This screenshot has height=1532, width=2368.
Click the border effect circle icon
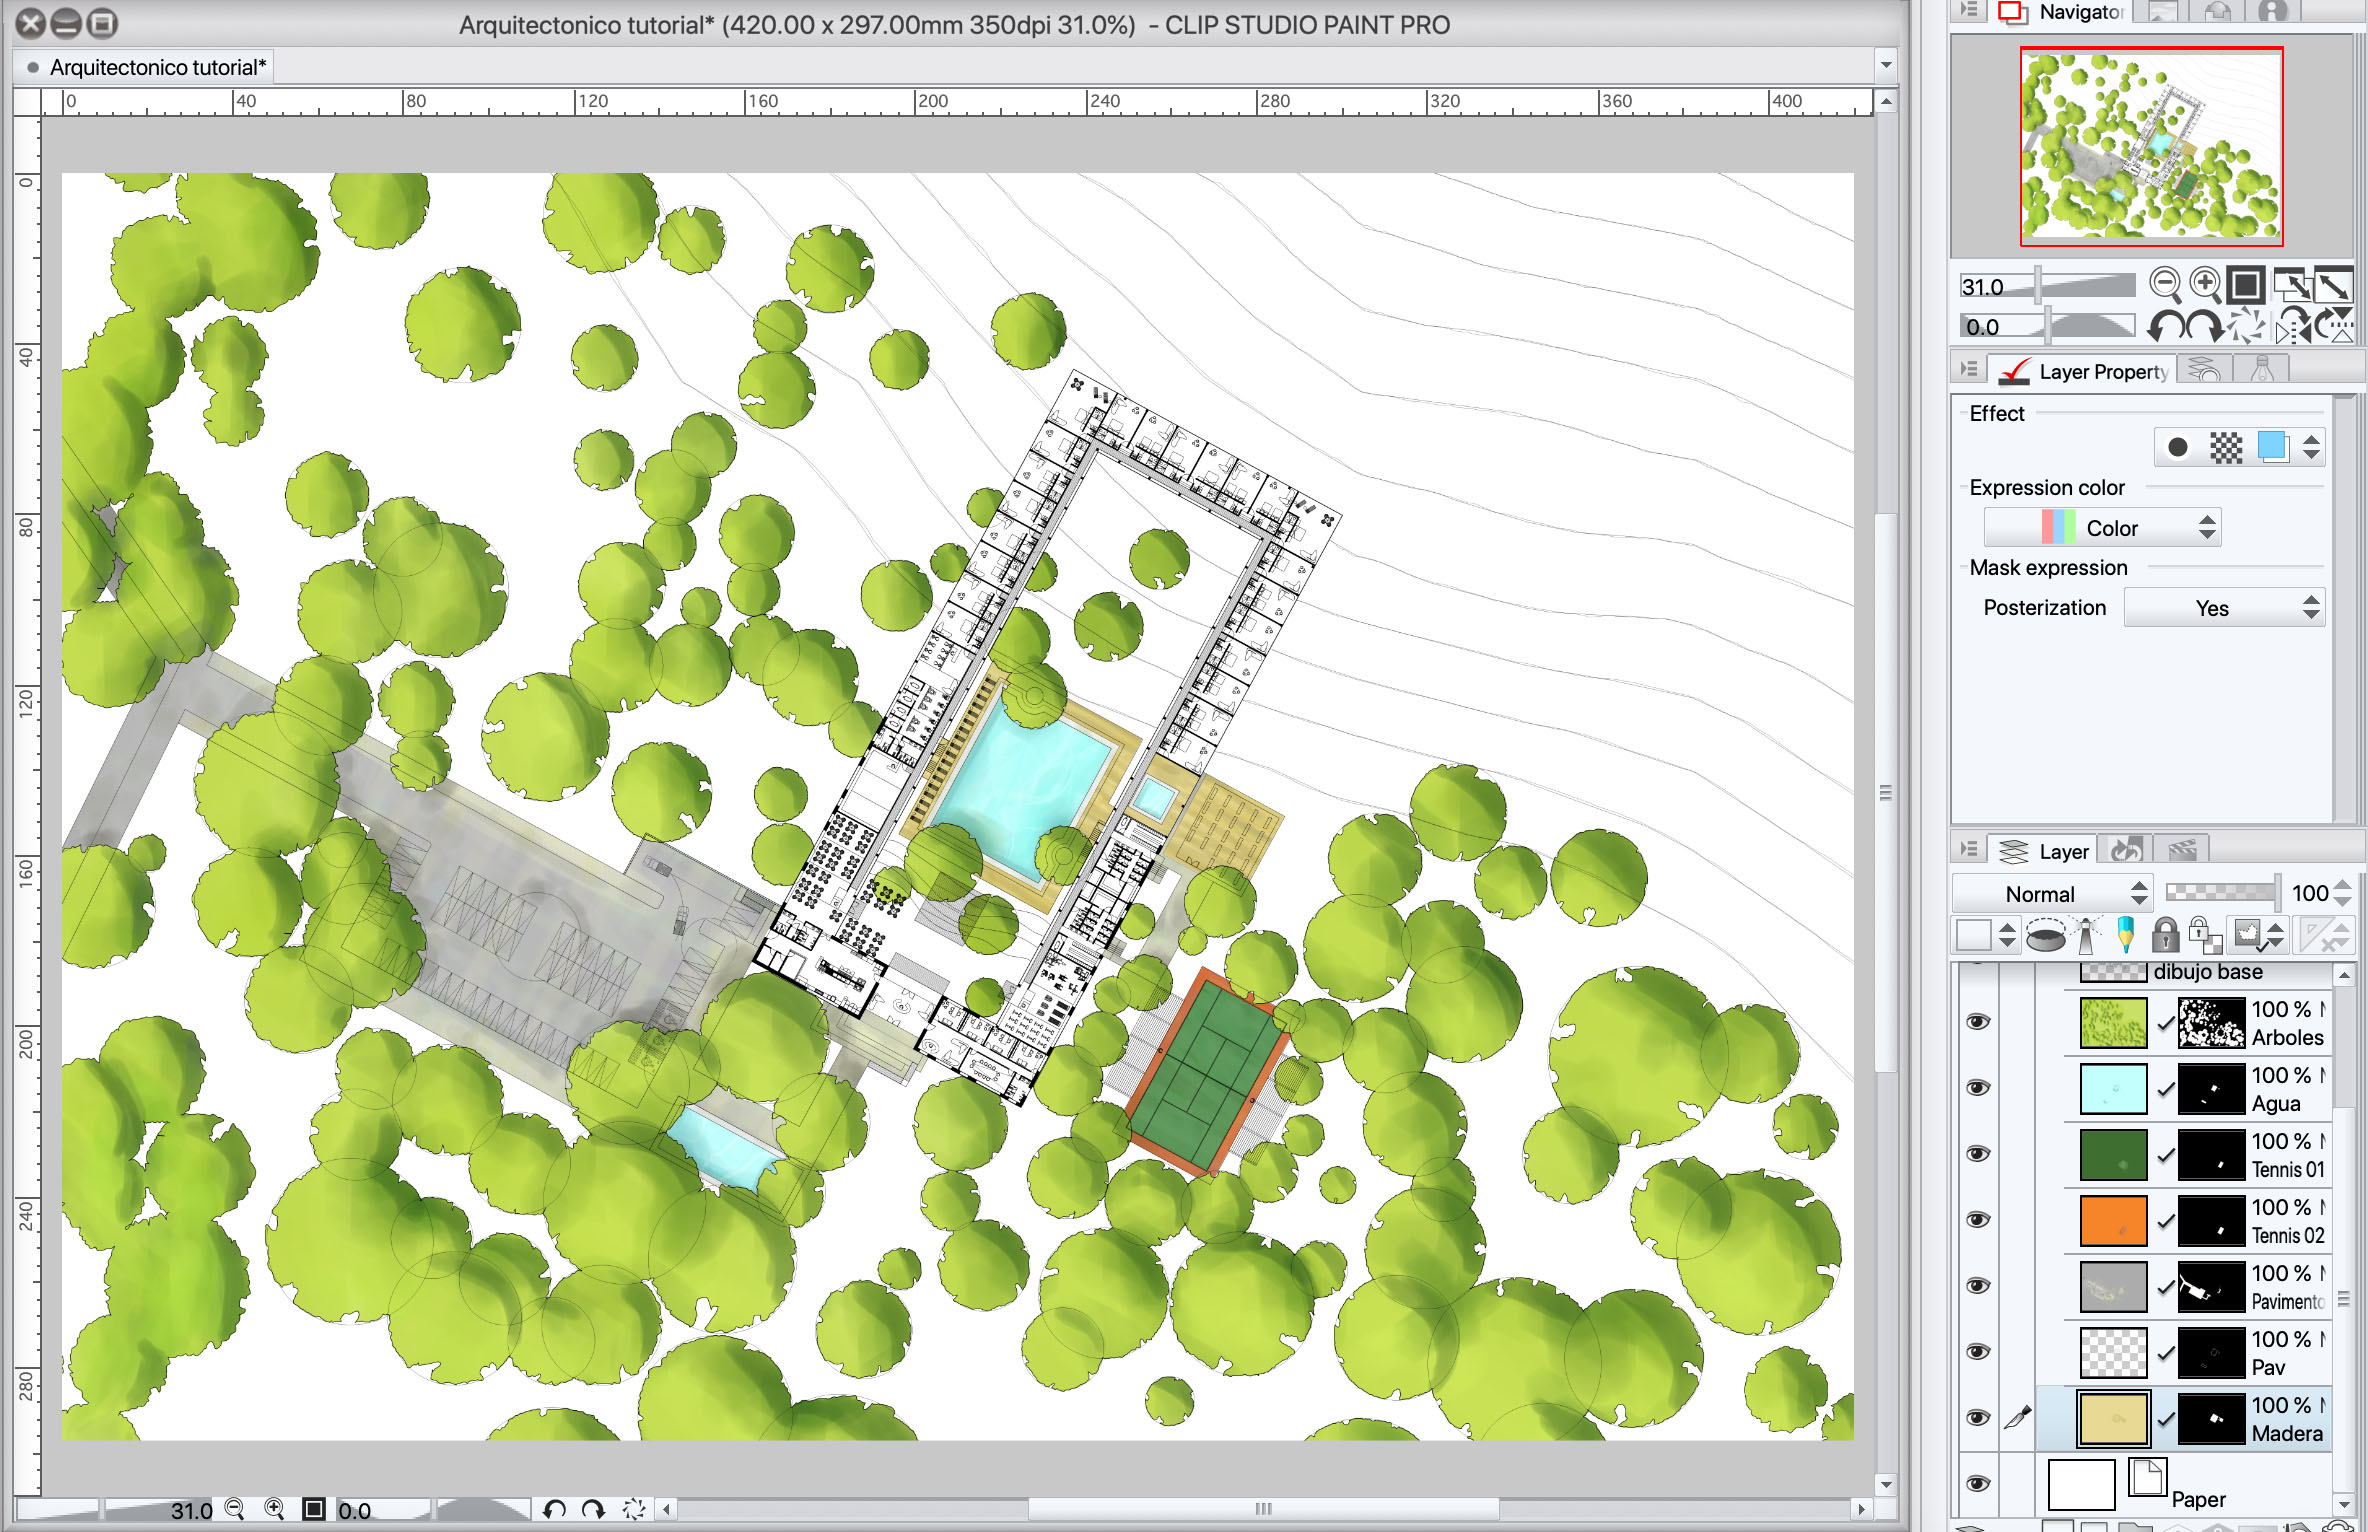pyautogui.click(x=2177, y=447)
